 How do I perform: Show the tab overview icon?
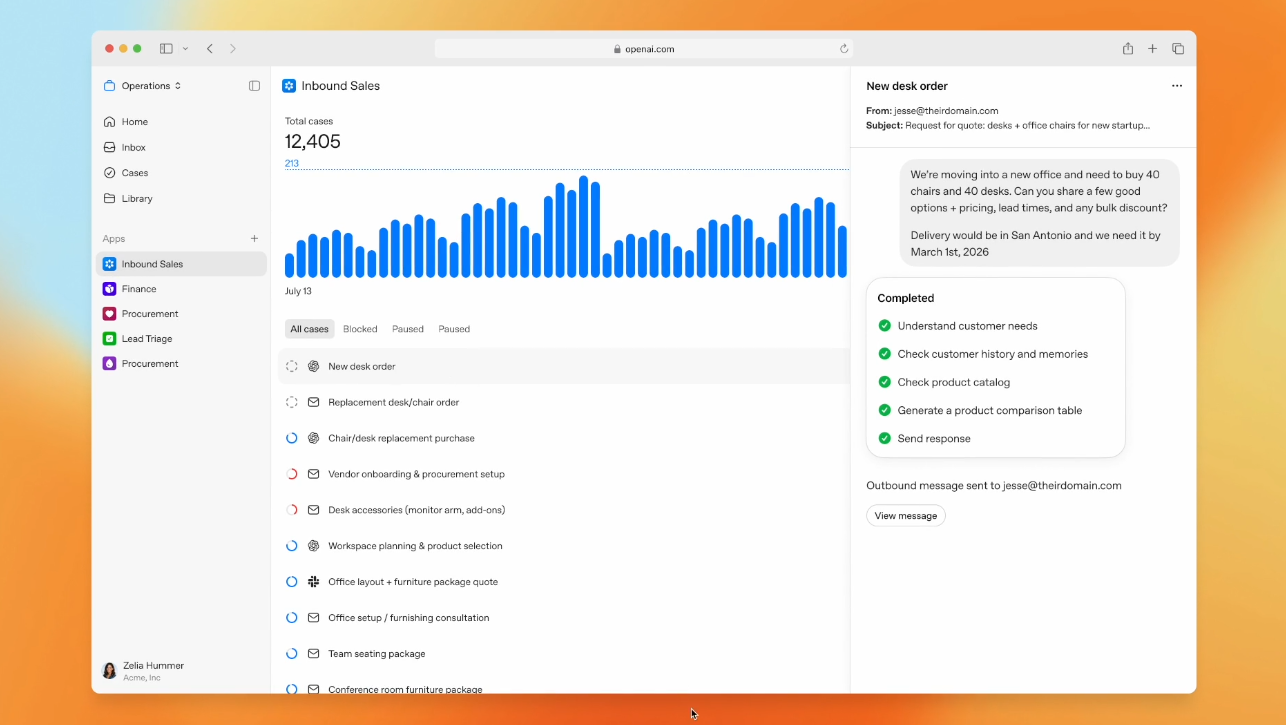tap(1178, 49)
